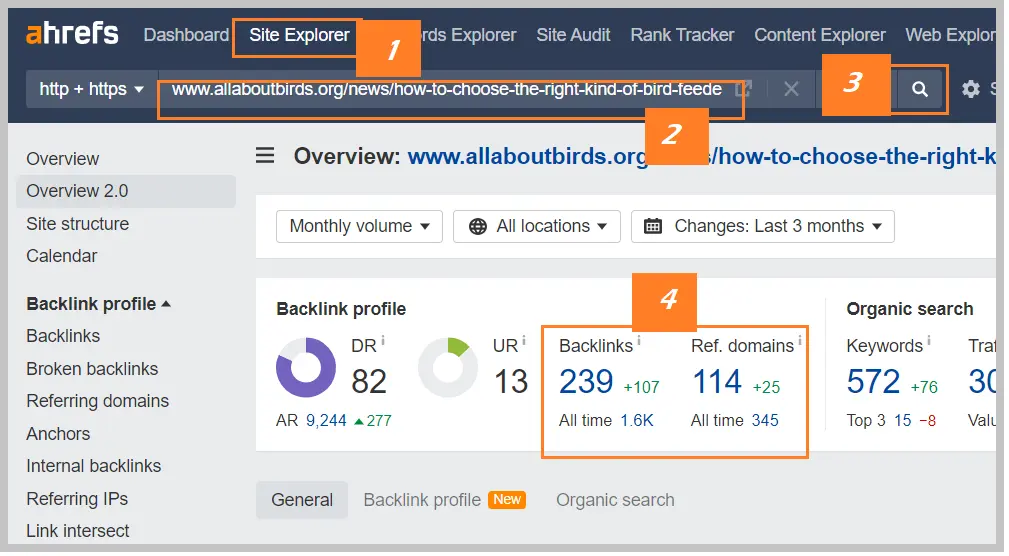The width and height of the screenshot is (1009, 556).
Task: Open the URL in new tab icon
Action: pyautogui.click(x=743, y=89)
